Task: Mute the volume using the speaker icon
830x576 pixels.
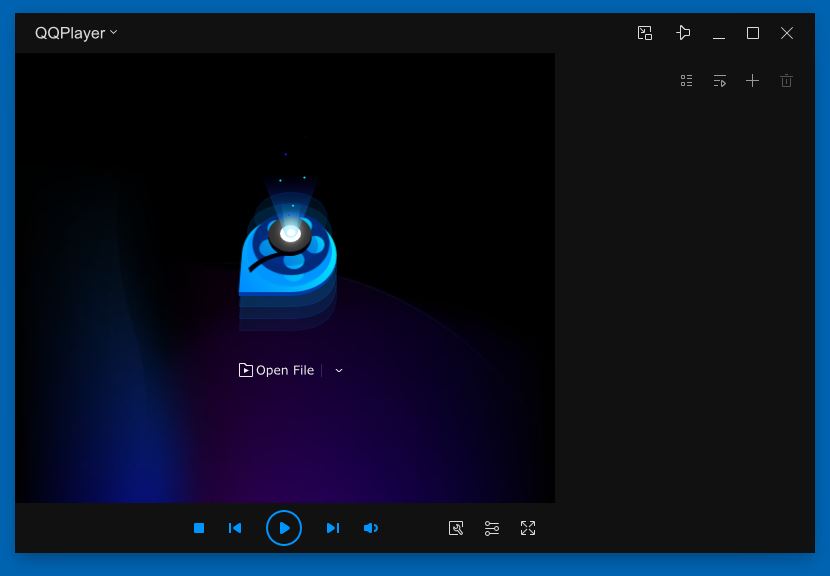Action: pos(371,528)
